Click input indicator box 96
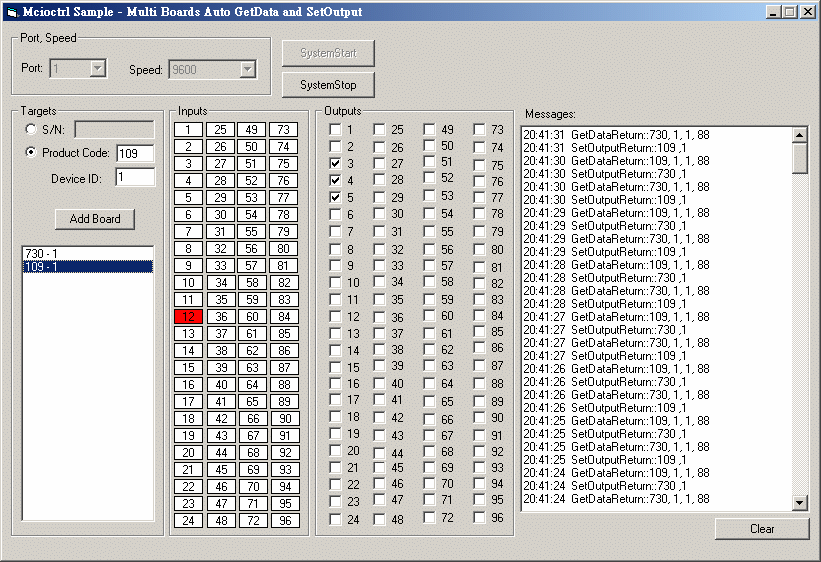The image size is (821, 562). pos(285,521)
